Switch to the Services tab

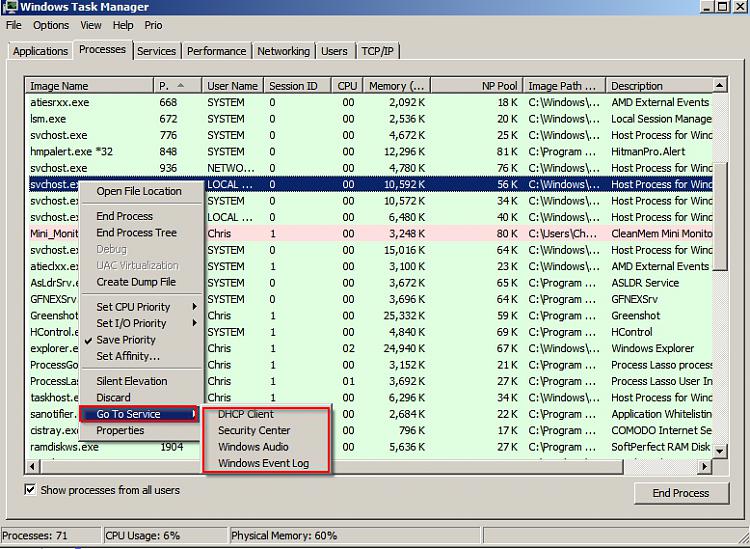click(x=156, y=51)
